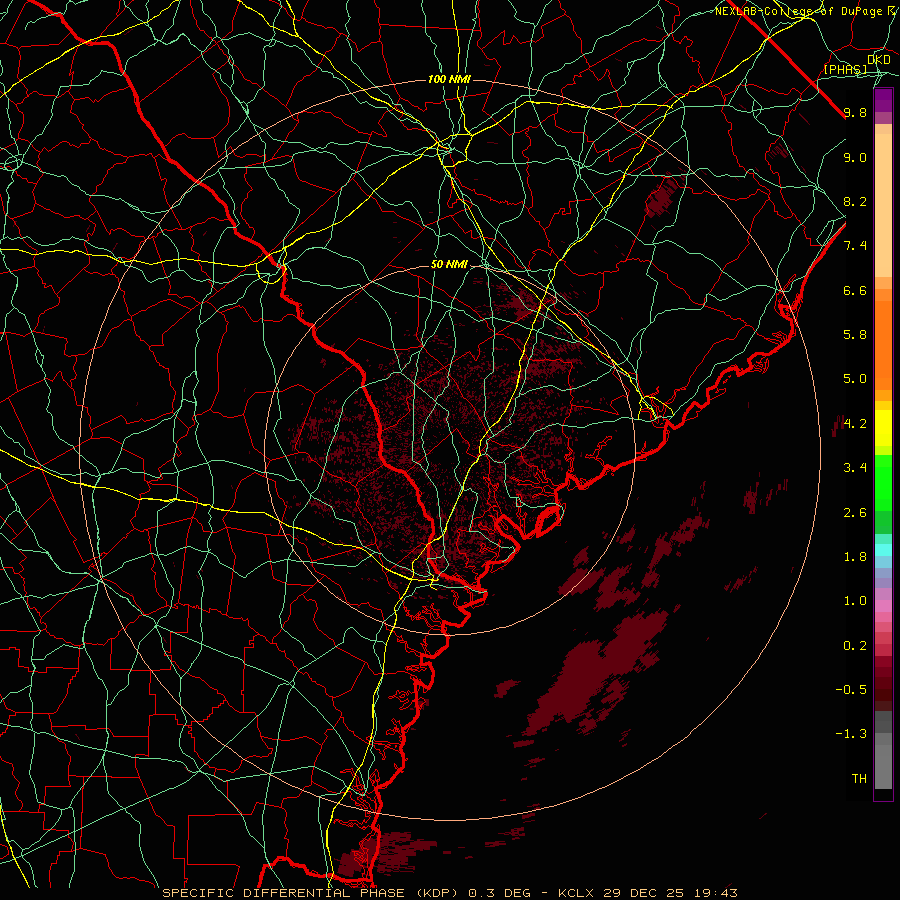Click the -1.3 color scale label

pos(851,734)
